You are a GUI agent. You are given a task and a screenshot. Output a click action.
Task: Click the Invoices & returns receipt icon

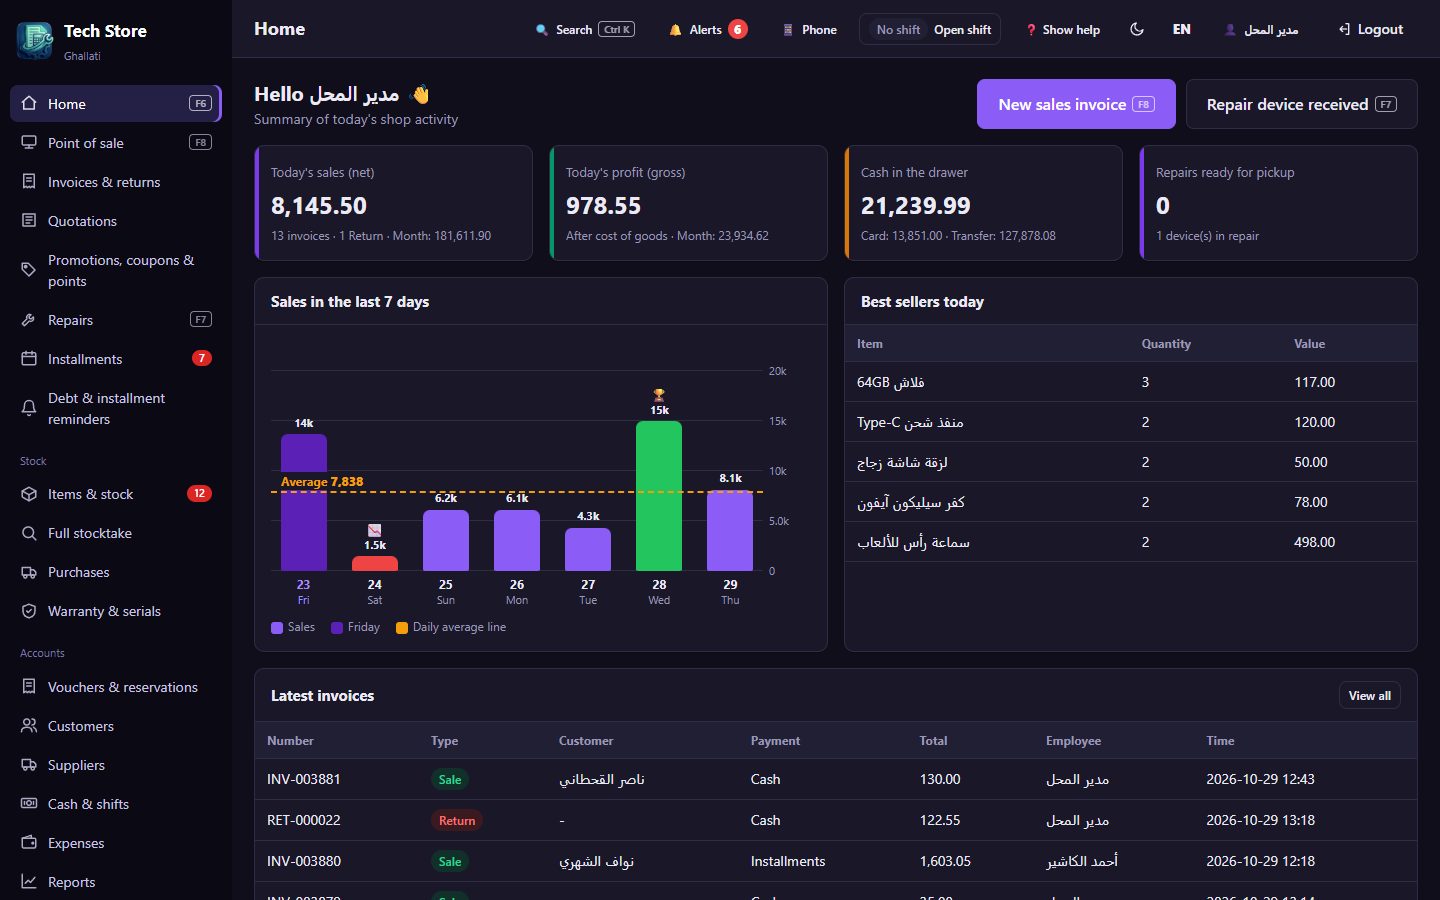pyautogui.click(x=29, y=181)
